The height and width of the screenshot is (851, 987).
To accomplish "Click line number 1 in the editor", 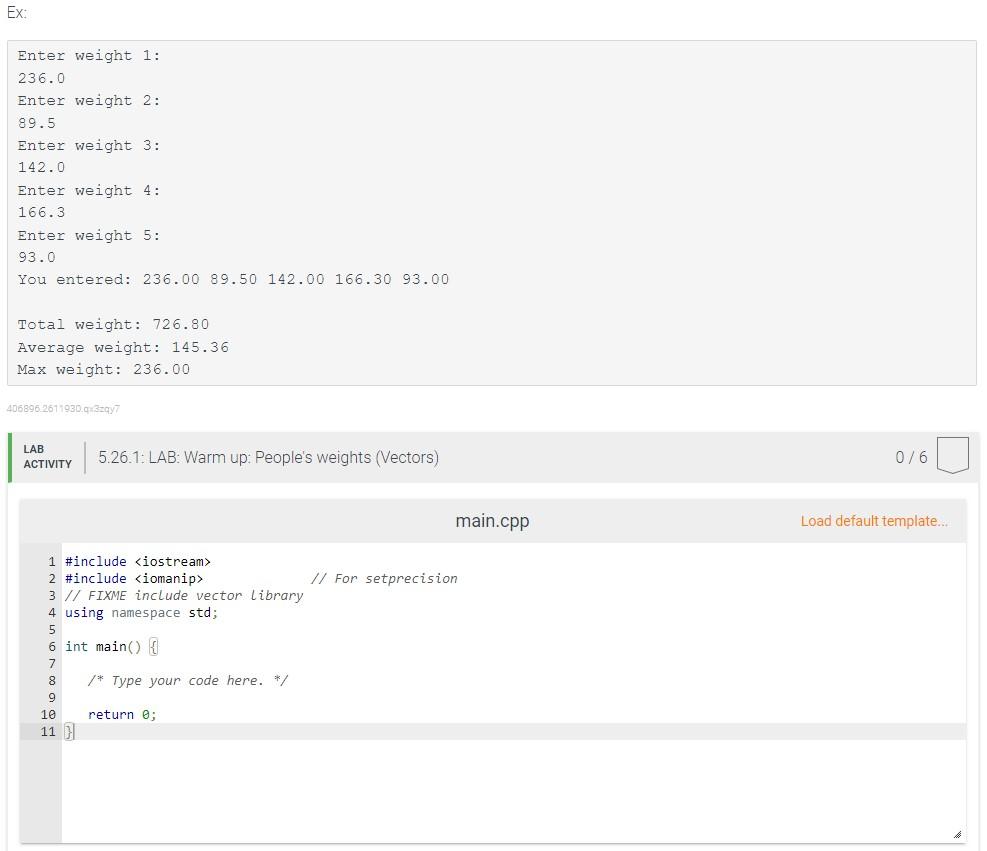I will click(x=50, y=561).
